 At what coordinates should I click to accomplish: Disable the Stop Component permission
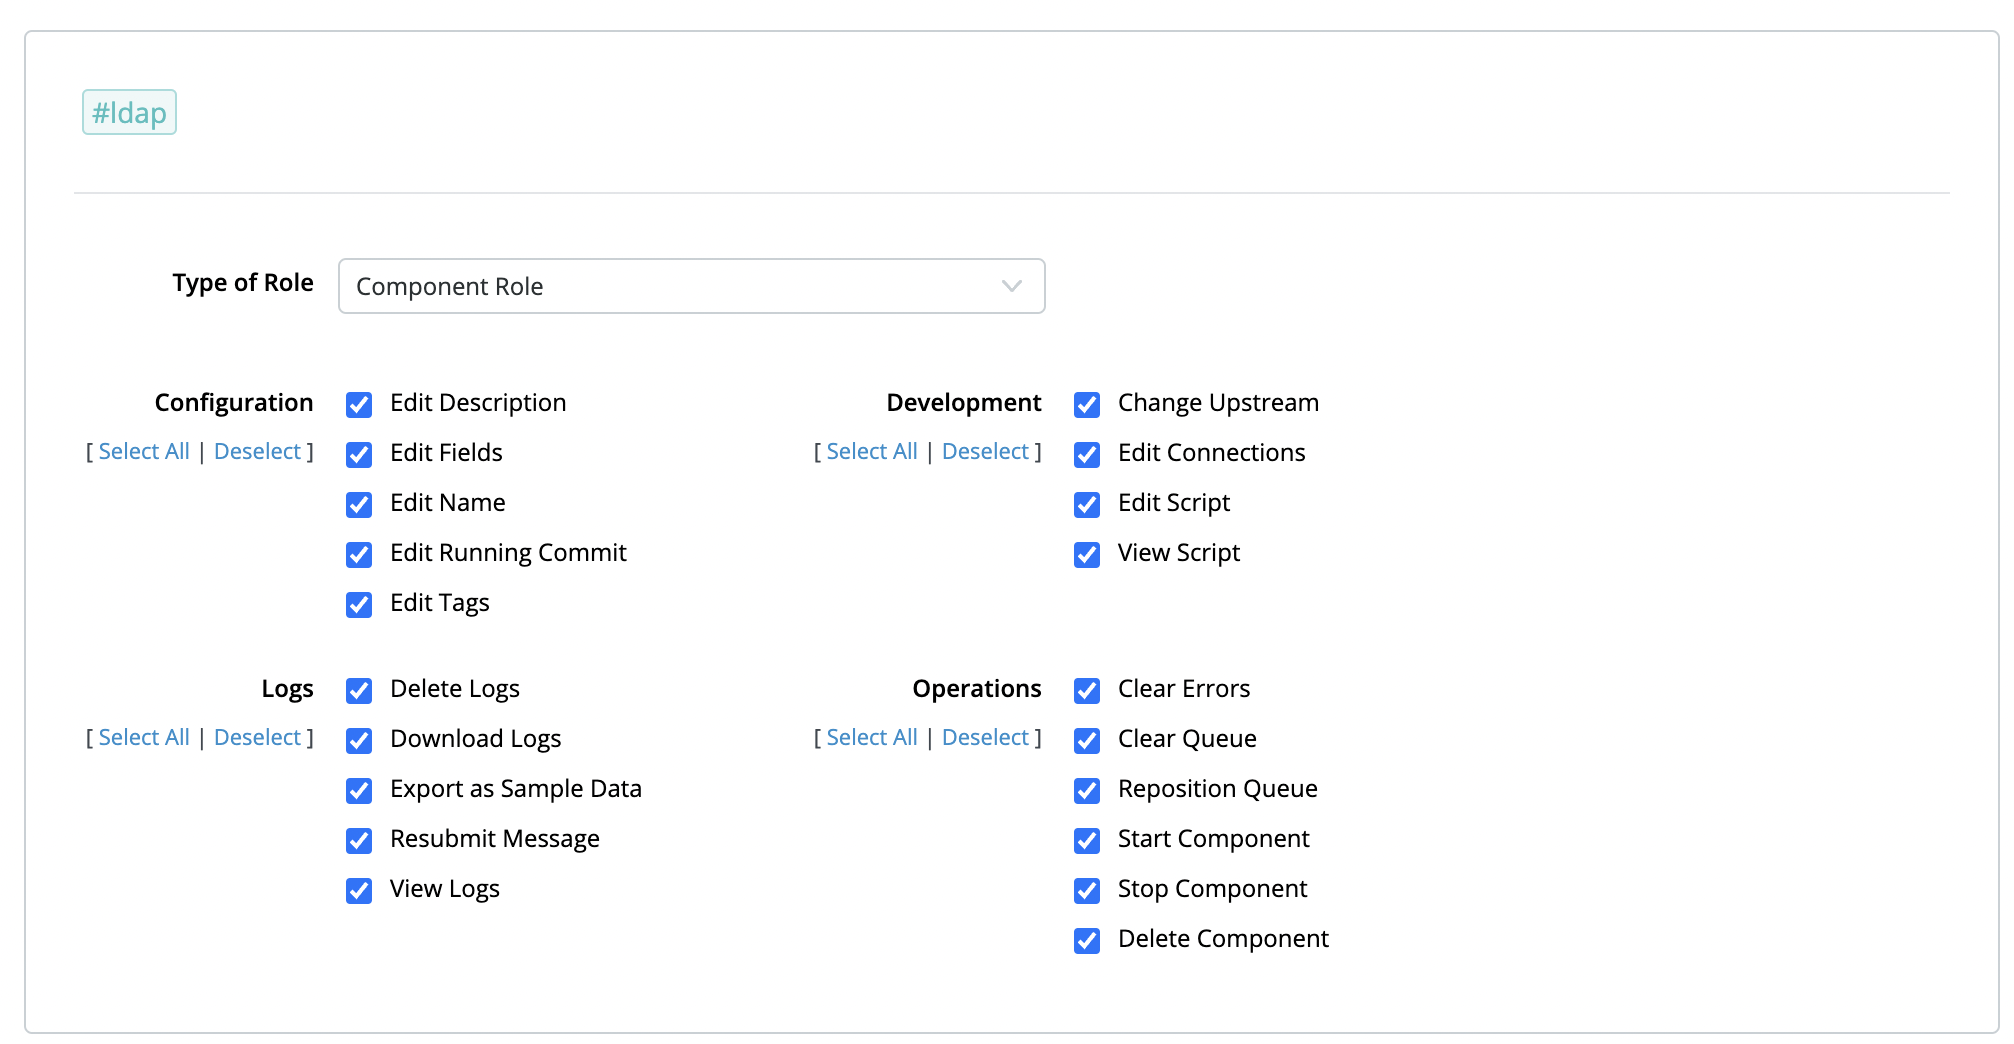tap(1087, 891)
